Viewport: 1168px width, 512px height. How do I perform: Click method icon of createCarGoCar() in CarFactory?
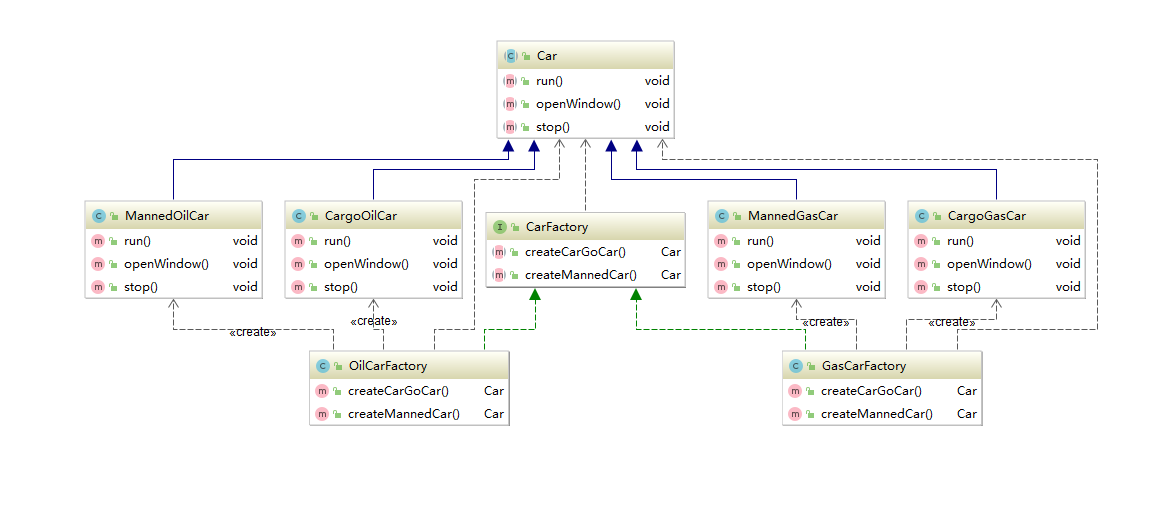499,252
